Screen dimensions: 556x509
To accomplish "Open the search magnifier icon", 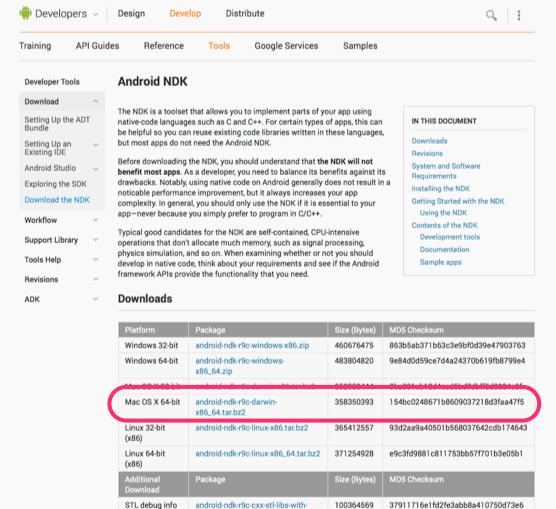I will 491,15.
